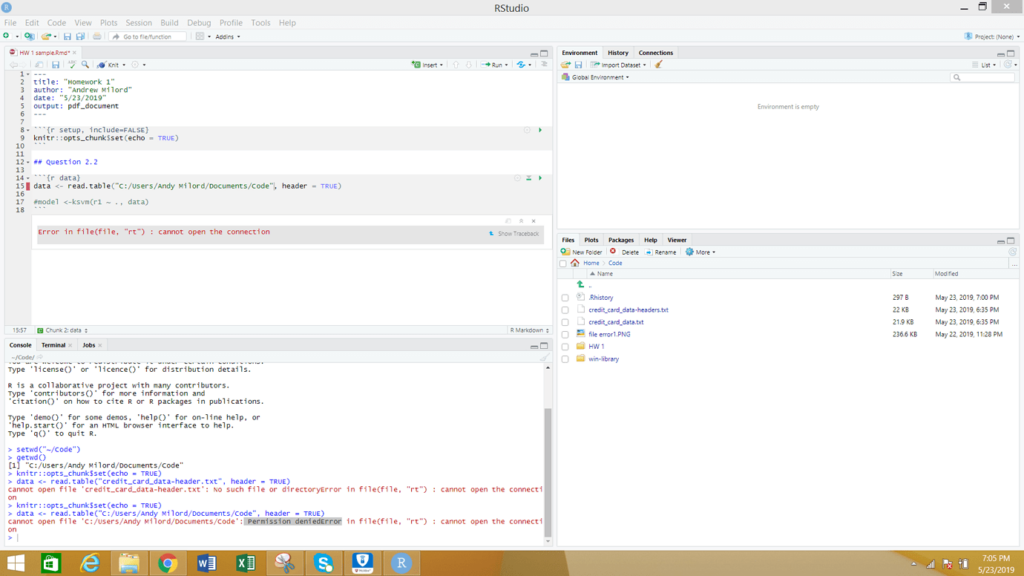The image size is (1024, 576).
Task: Open the Code menu
Action: tap(56, 23)
